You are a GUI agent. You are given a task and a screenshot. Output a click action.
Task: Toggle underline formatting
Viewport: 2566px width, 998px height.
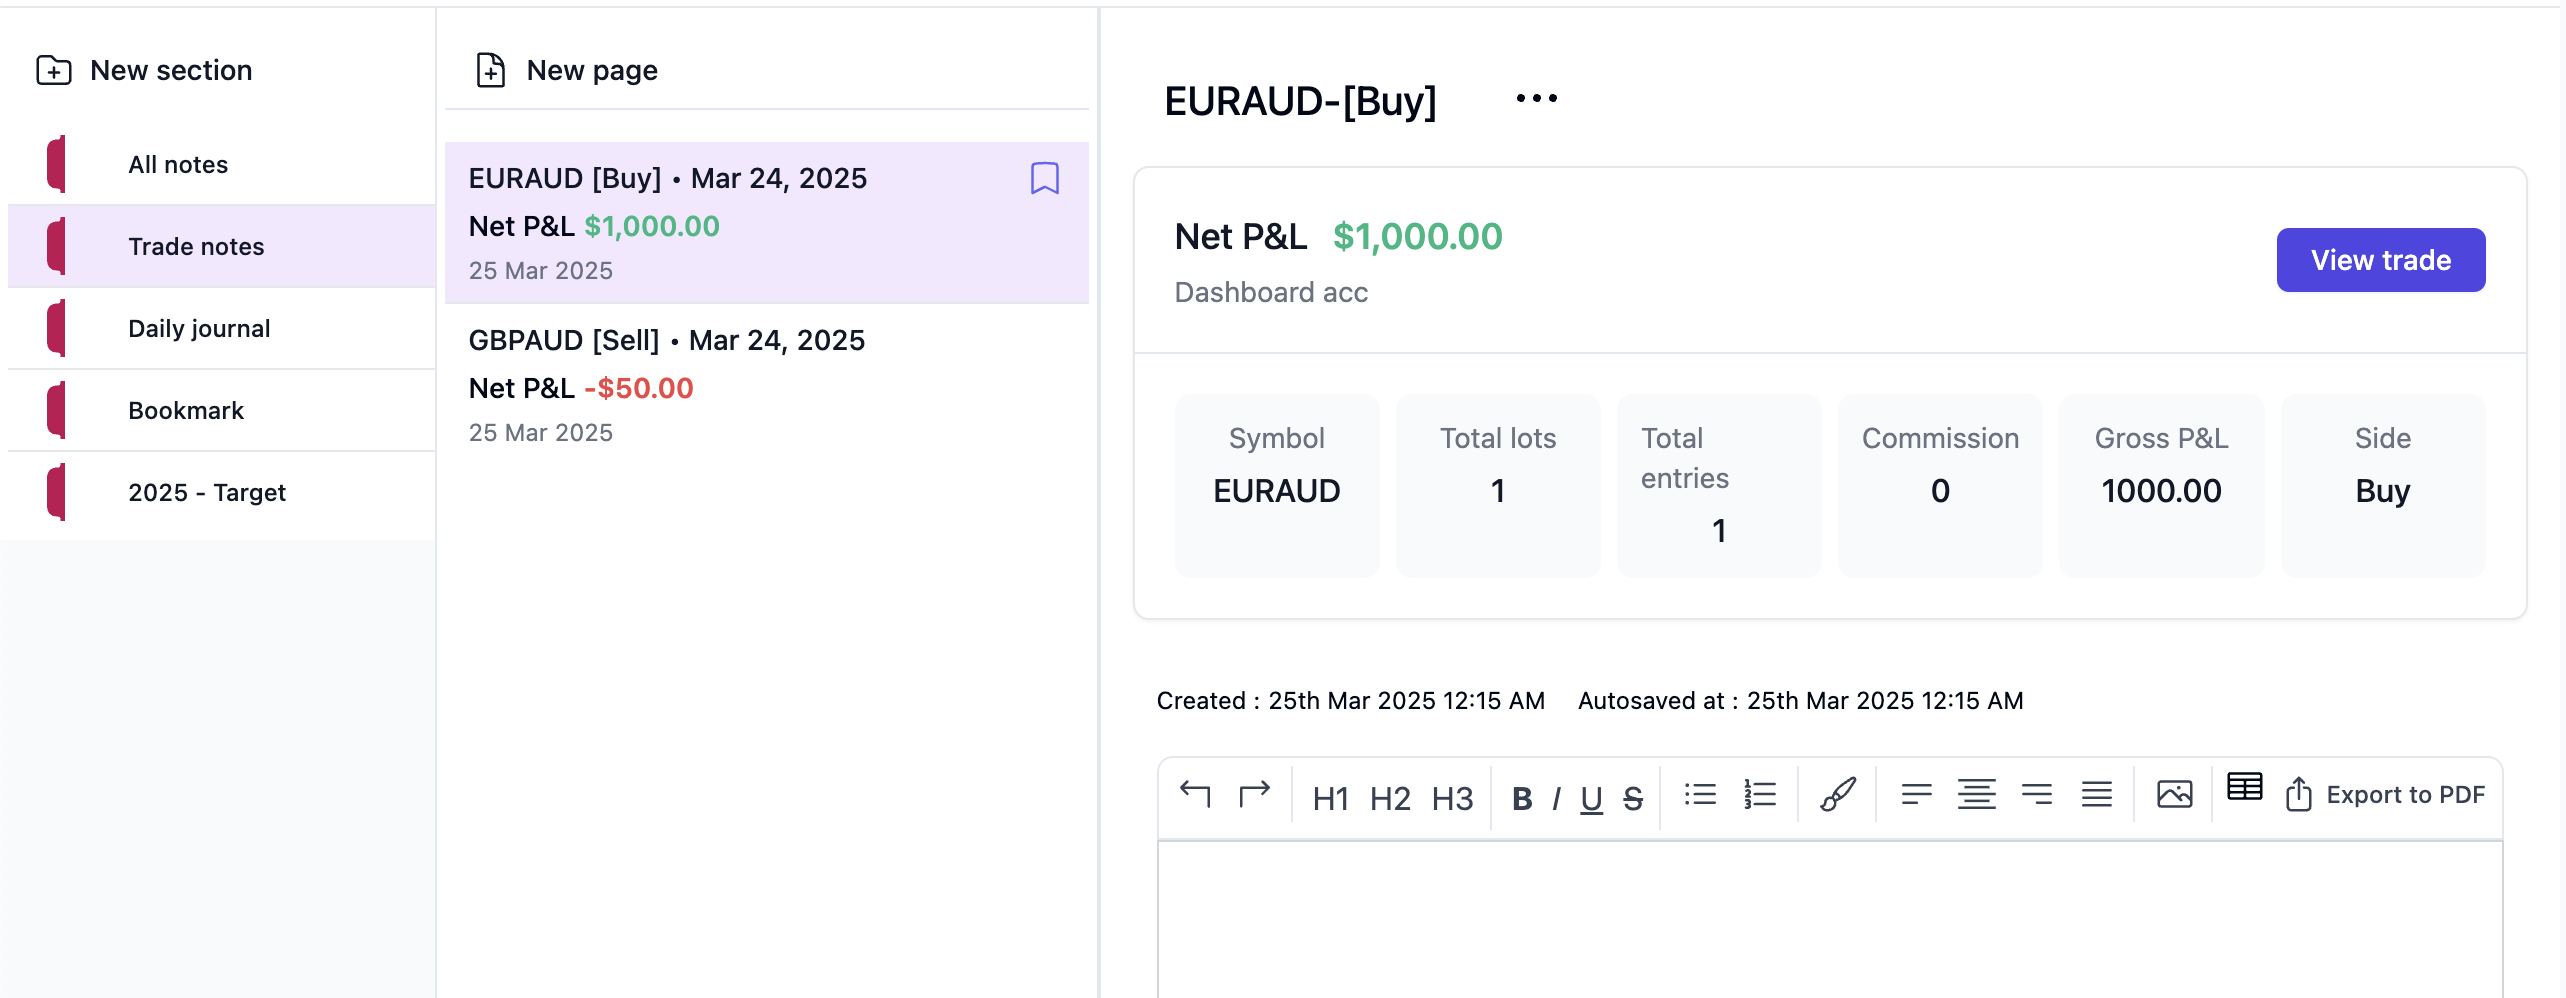click(1591, 798)
